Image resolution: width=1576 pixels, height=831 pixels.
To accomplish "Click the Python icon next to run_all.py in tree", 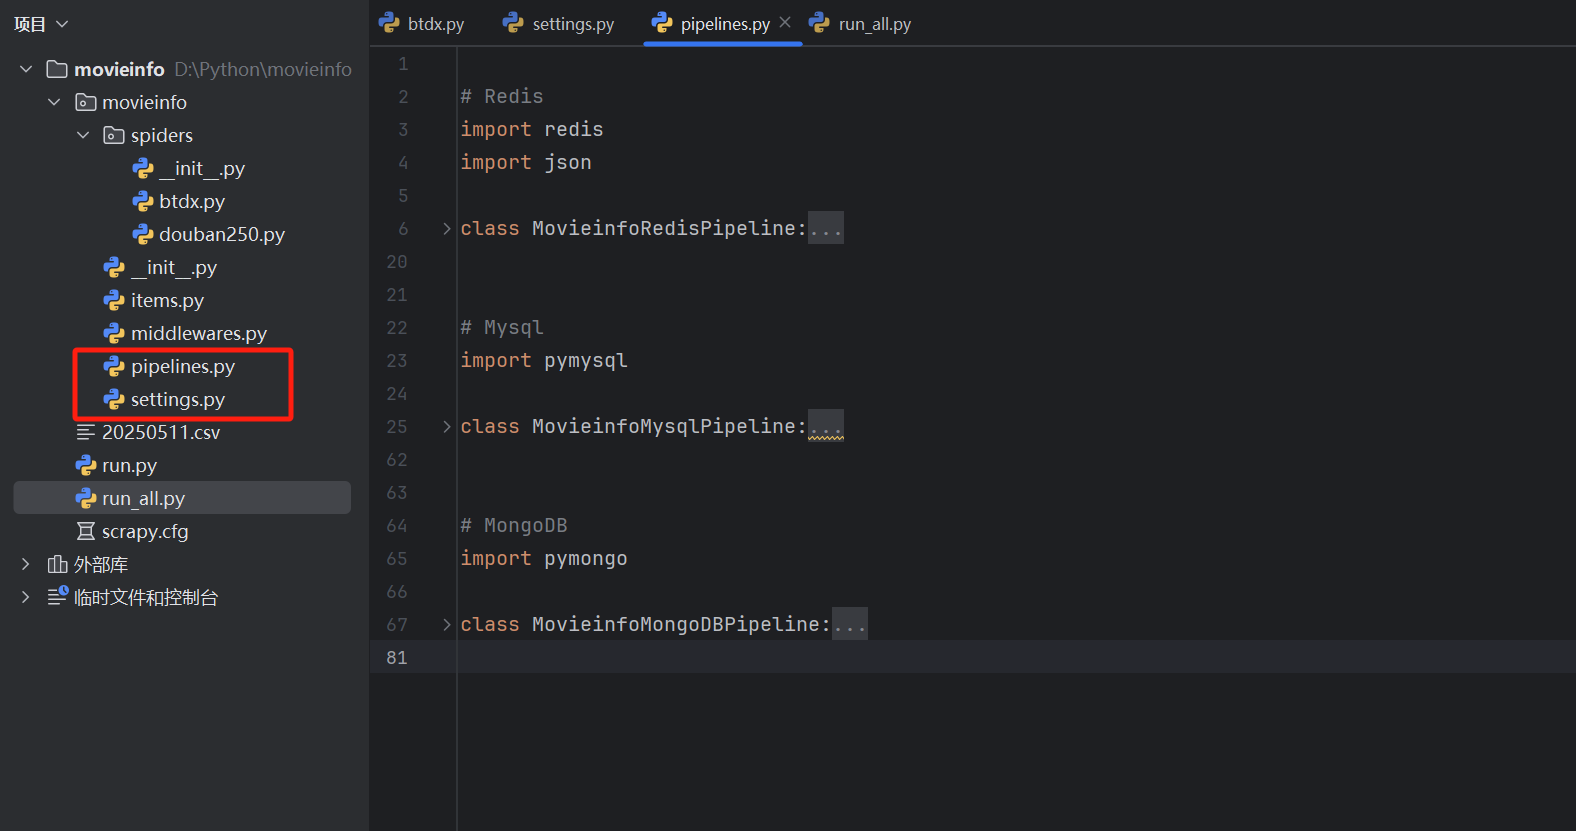I will pos(86,498).
